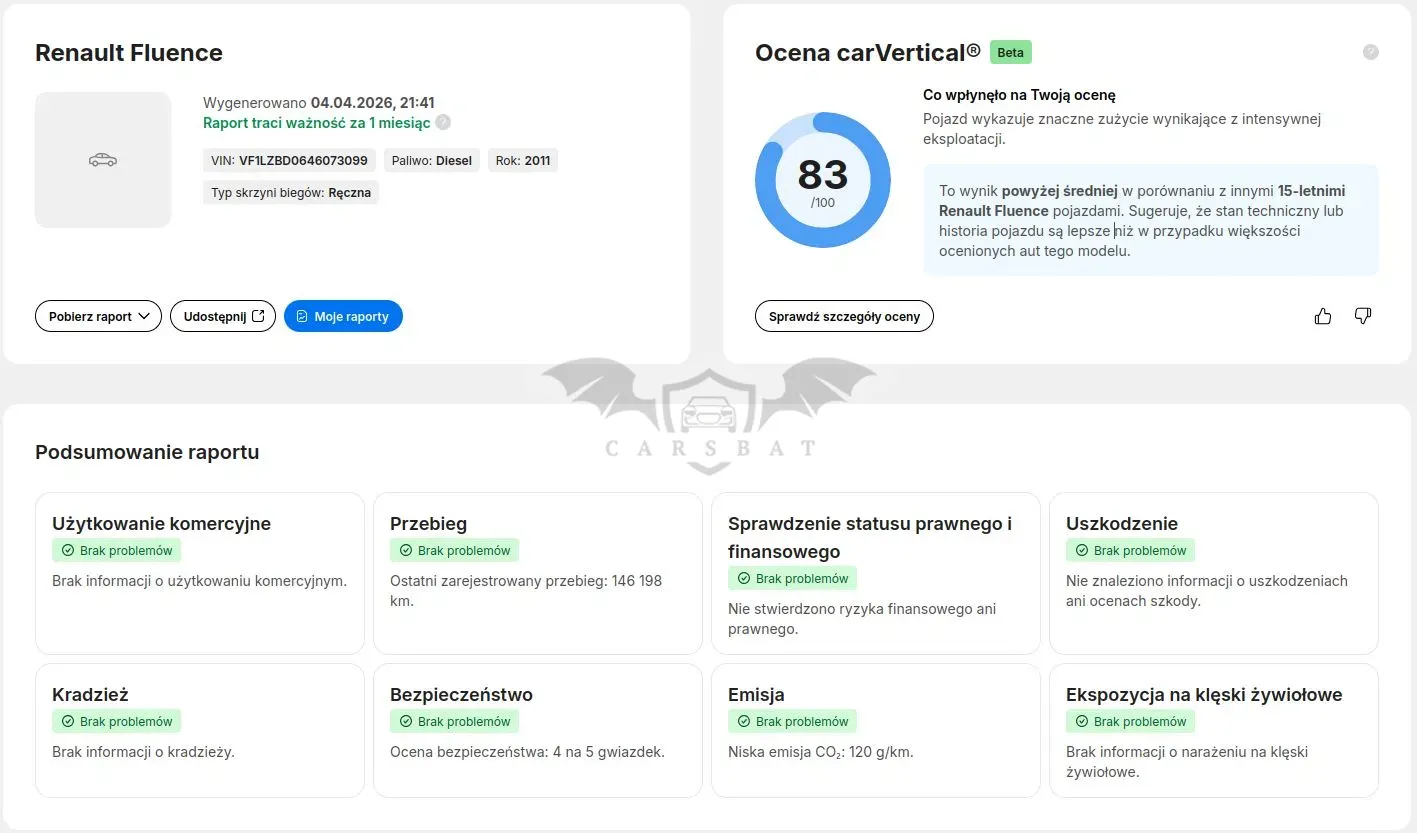This screenshot has width=1417, height=833.
Task: Click the Beta badge
Action: [x=1010, y=52]
